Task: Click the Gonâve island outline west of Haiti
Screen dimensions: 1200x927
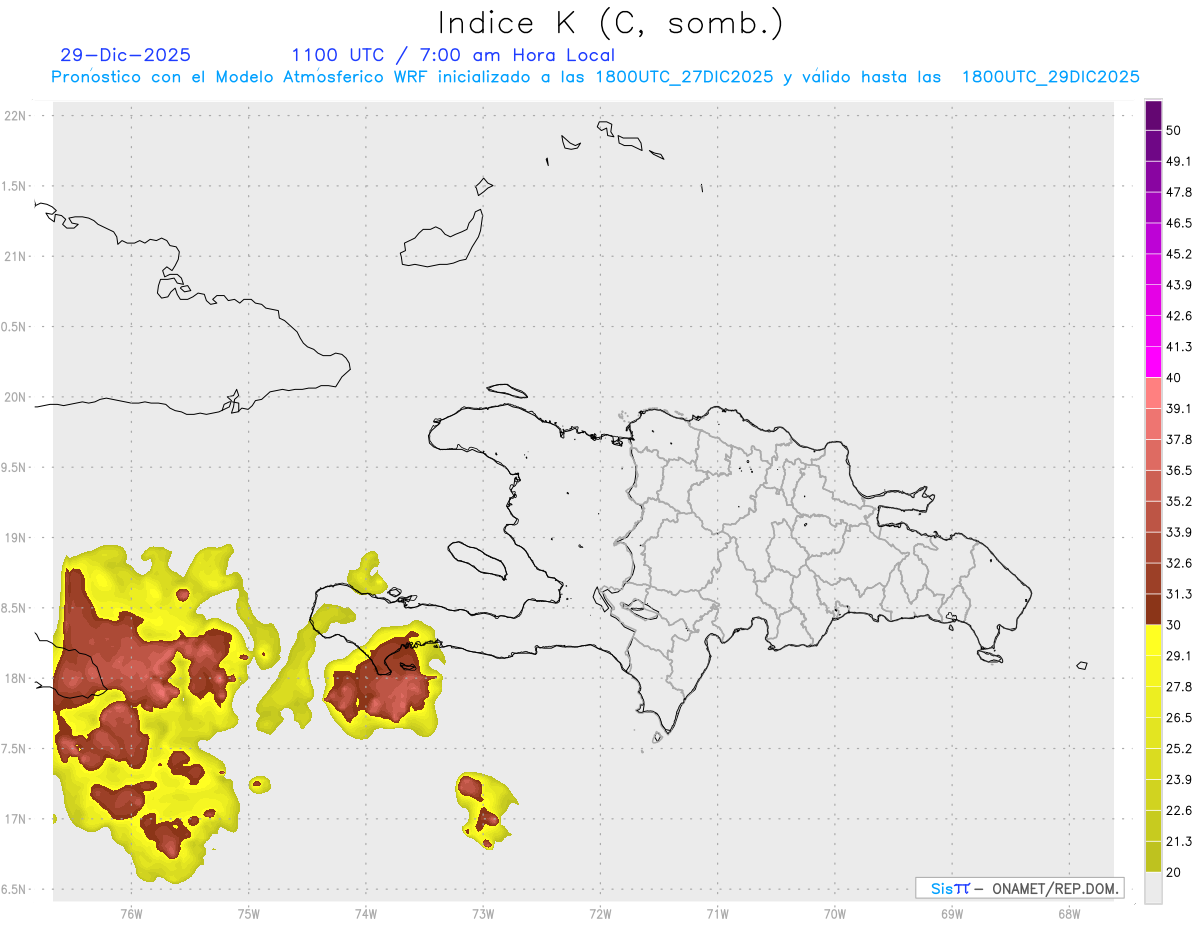Action: point(476,559)
